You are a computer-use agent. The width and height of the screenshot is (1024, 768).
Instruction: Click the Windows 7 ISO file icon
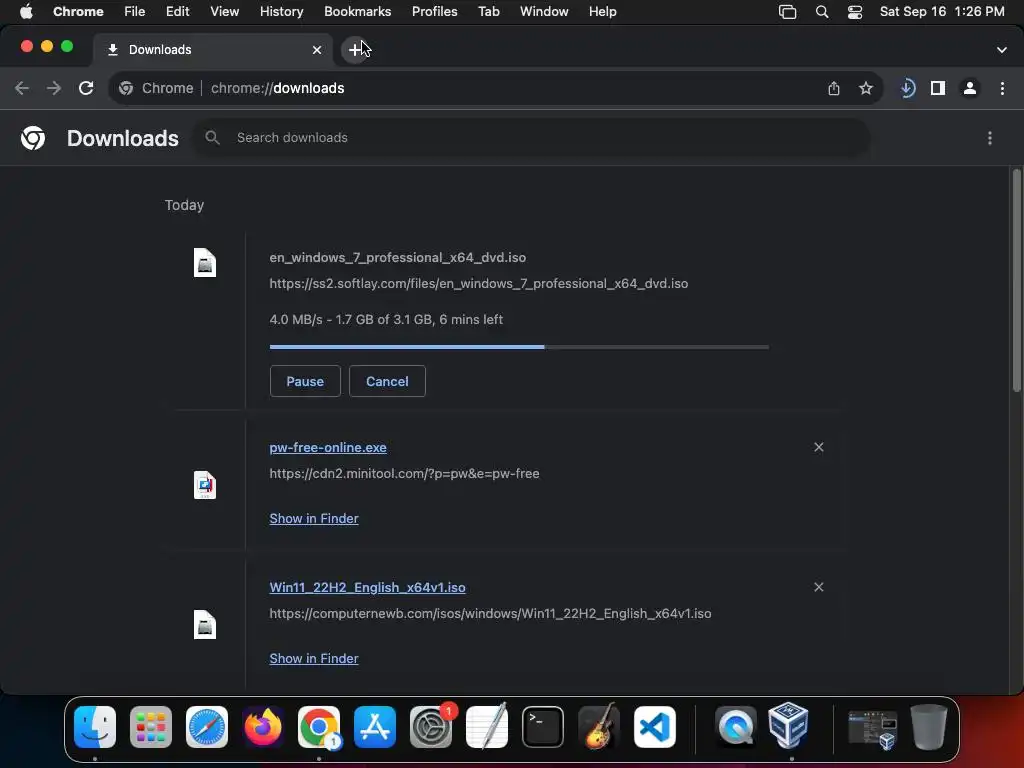pyautogui.click(x=205, y=263)
